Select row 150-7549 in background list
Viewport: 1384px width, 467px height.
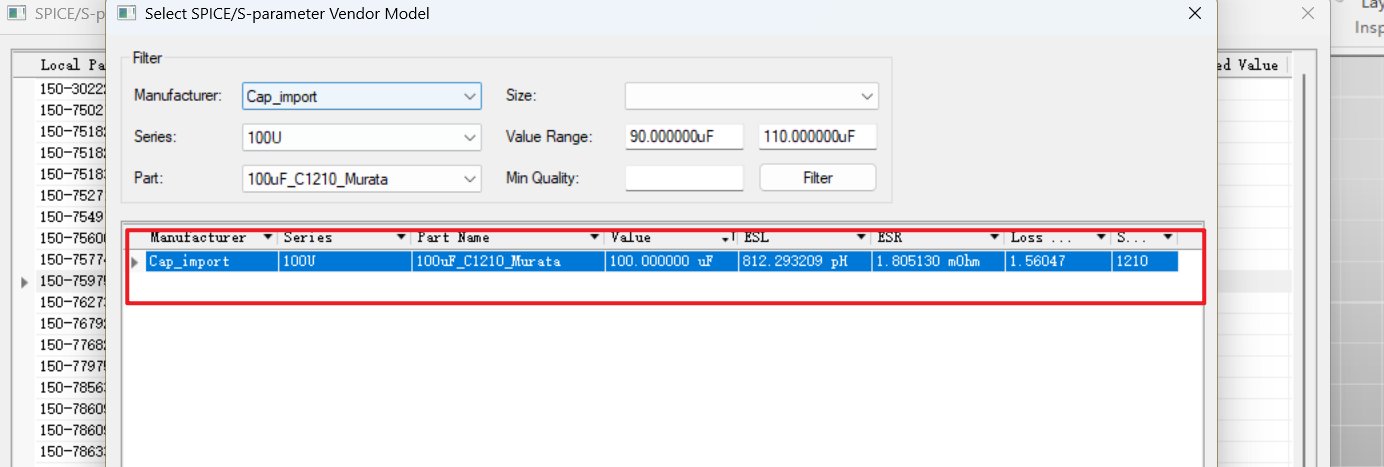coord(70,217)
